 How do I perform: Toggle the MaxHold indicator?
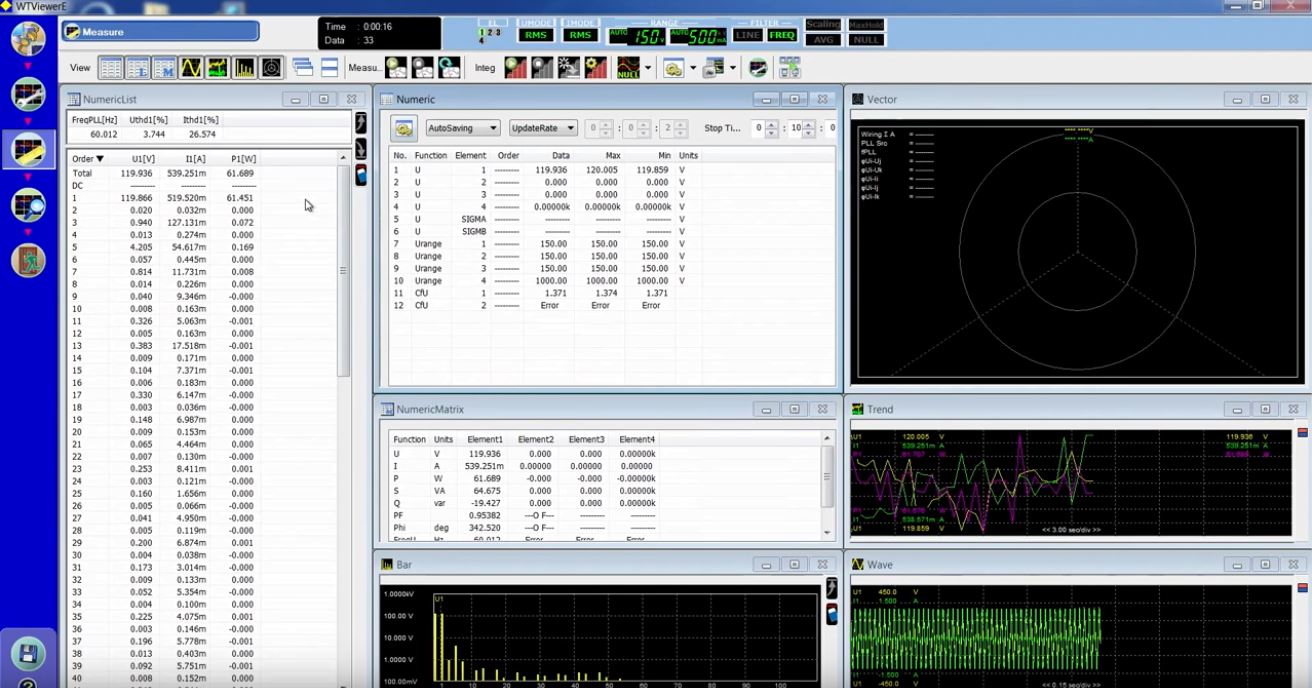866,24
